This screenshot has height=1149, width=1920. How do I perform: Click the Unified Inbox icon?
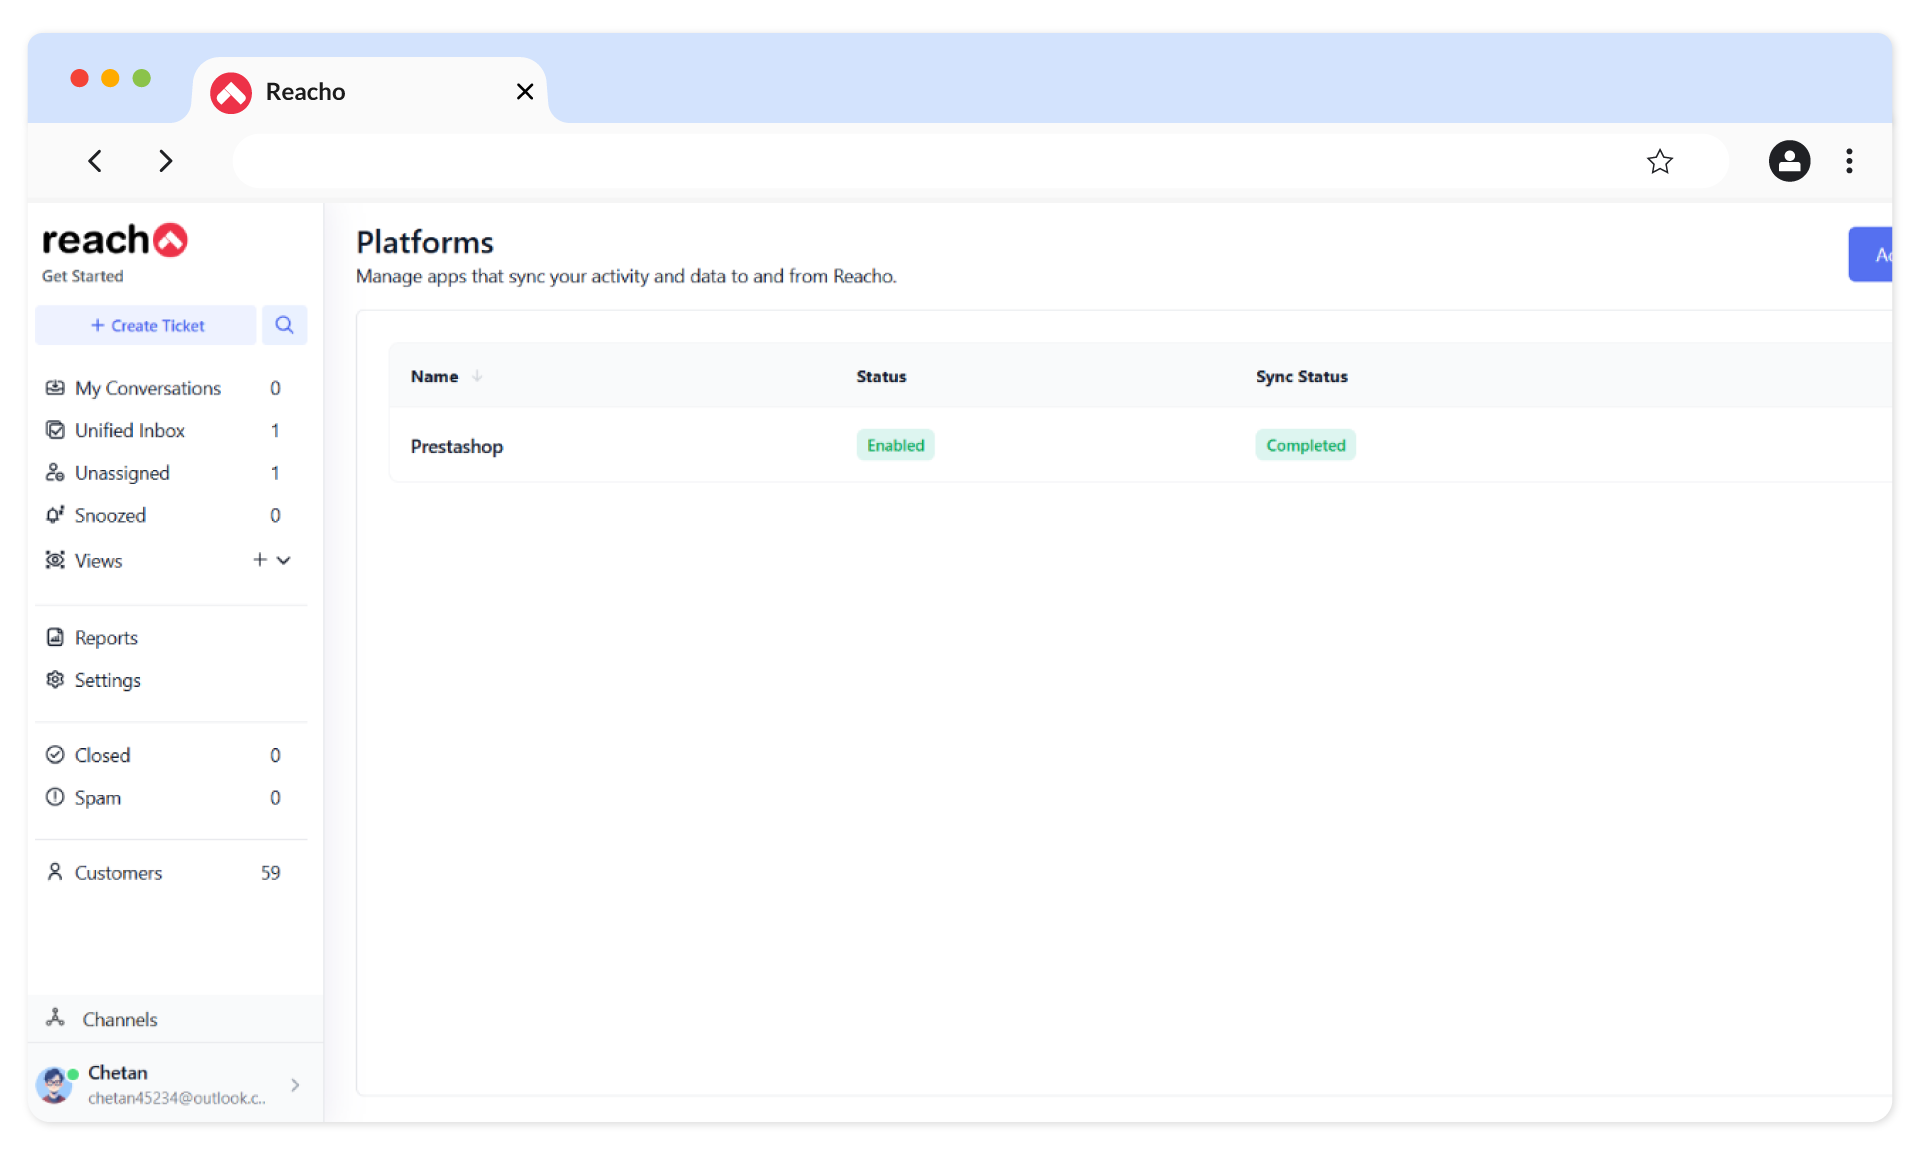55,430
